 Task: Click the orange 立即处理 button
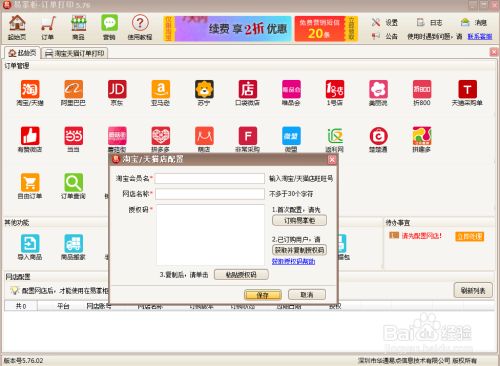(x=470, y=236)
